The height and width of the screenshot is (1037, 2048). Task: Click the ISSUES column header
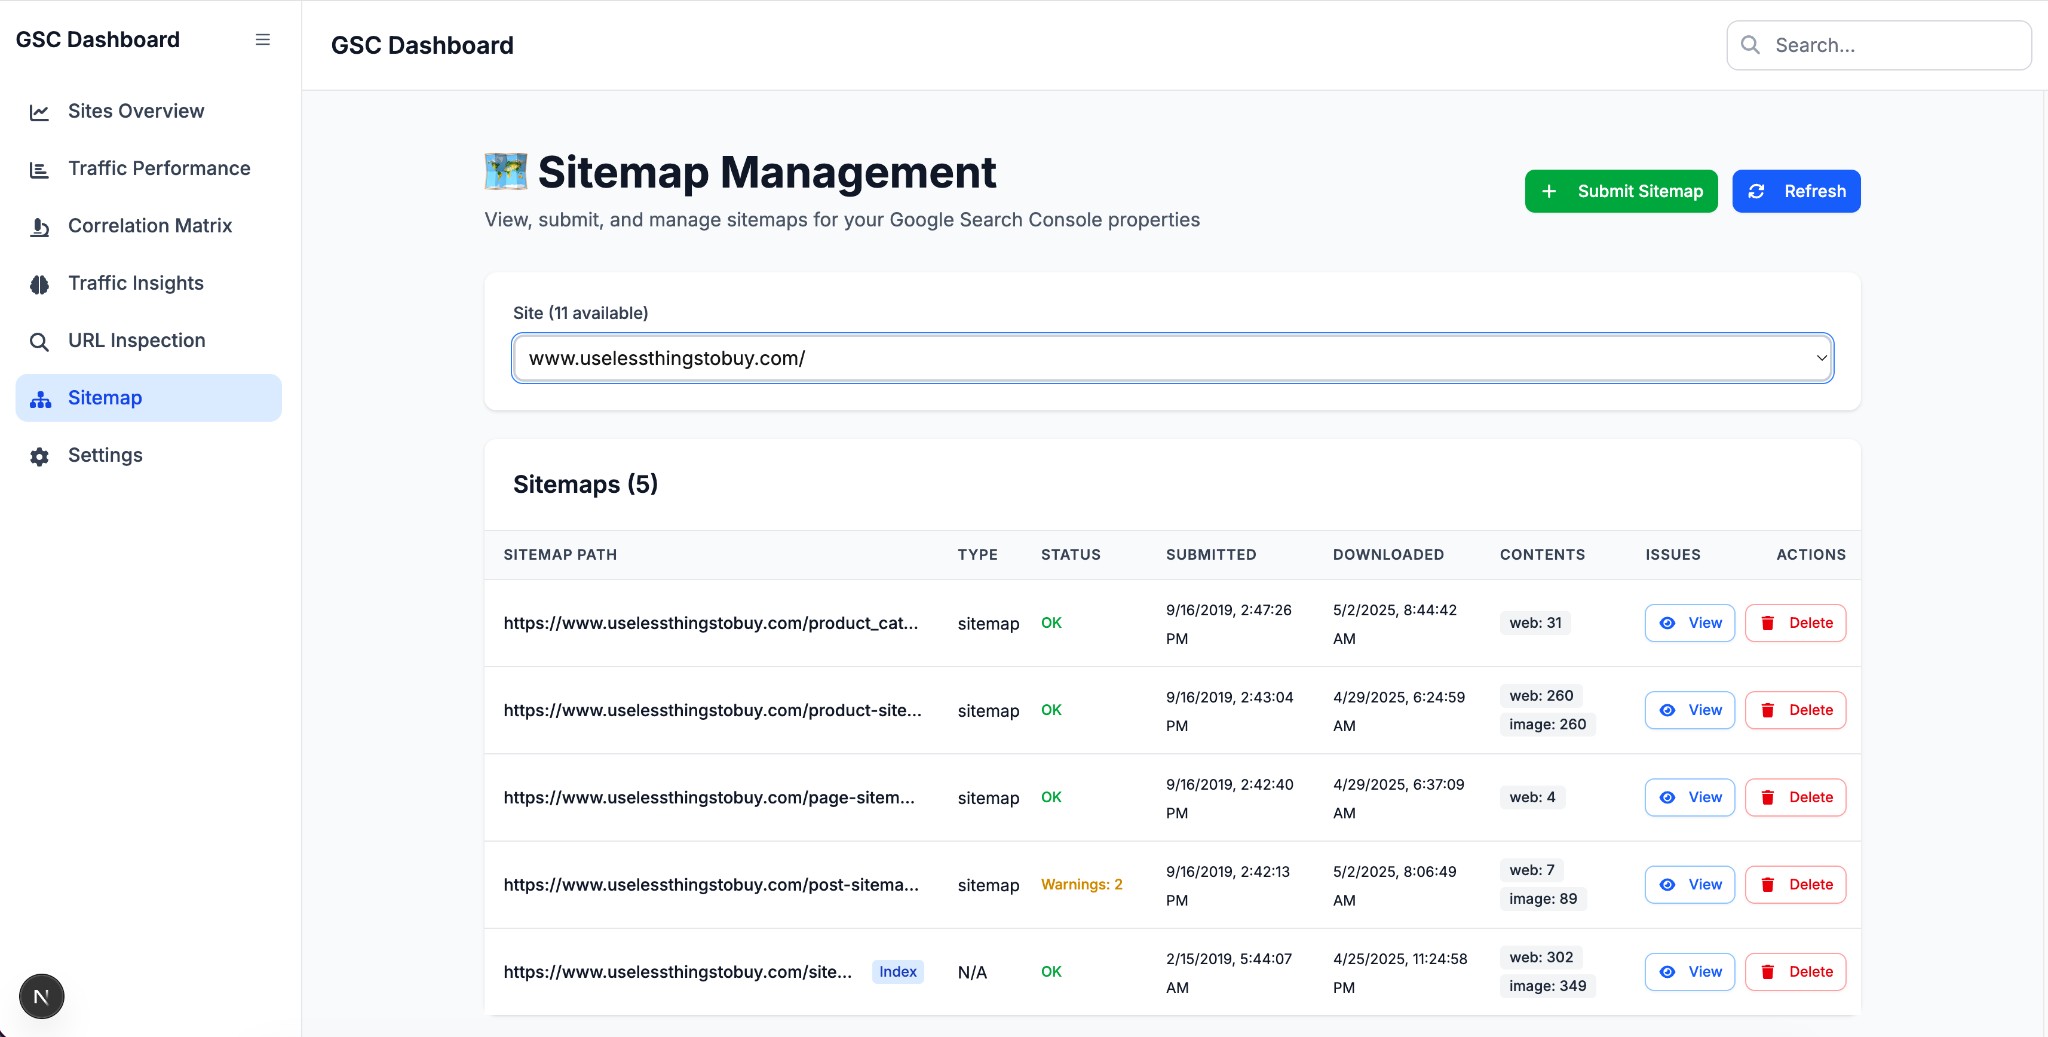[x=1673, y=555]
